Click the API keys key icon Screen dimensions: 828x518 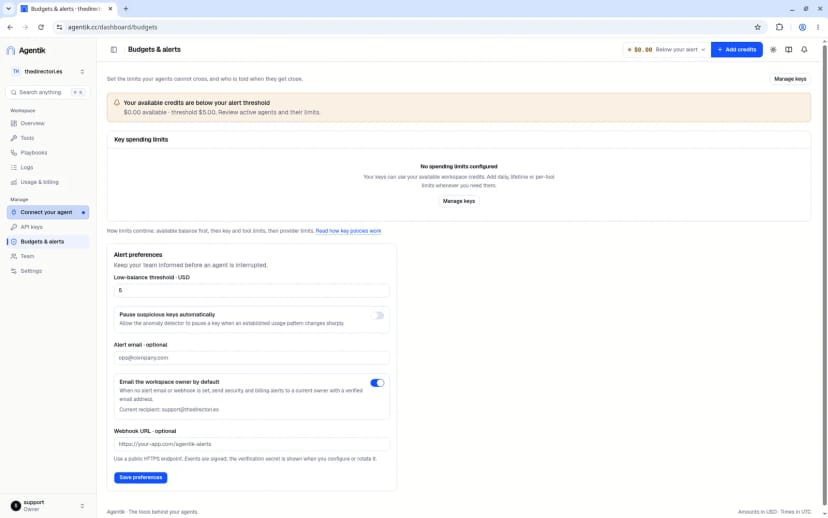14,227
